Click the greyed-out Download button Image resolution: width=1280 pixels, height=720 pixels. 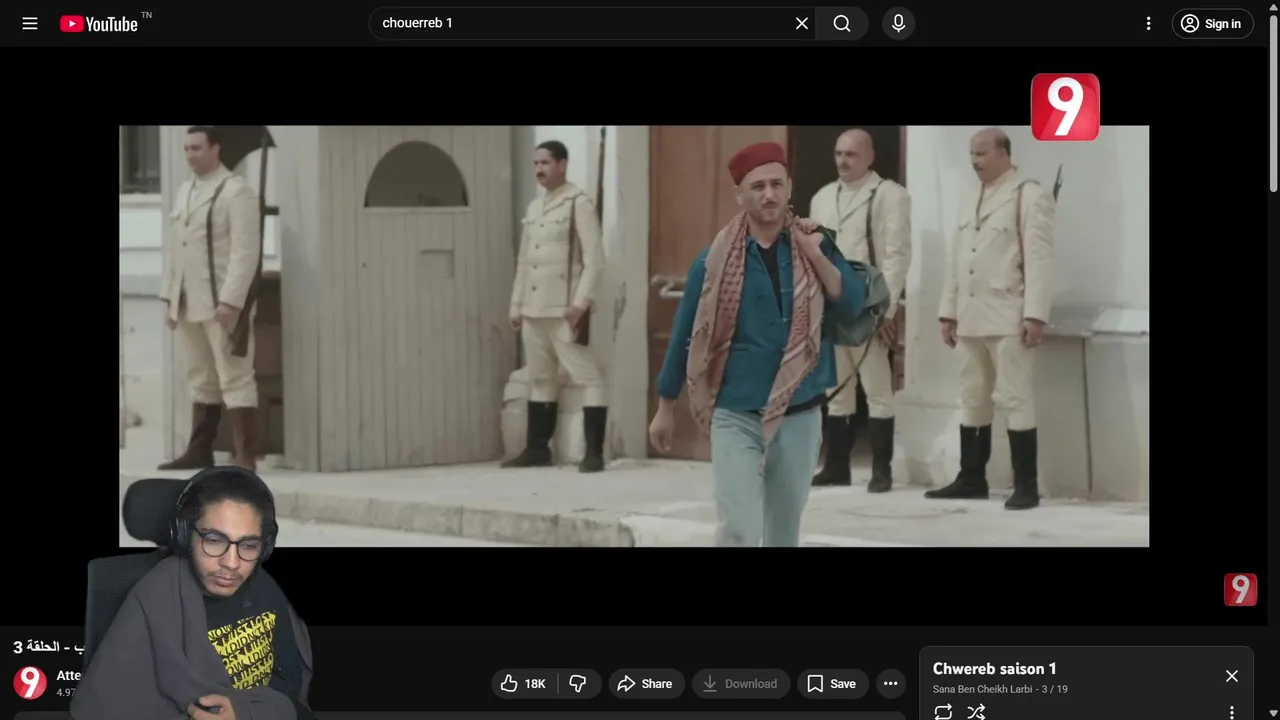coord(740,684)
